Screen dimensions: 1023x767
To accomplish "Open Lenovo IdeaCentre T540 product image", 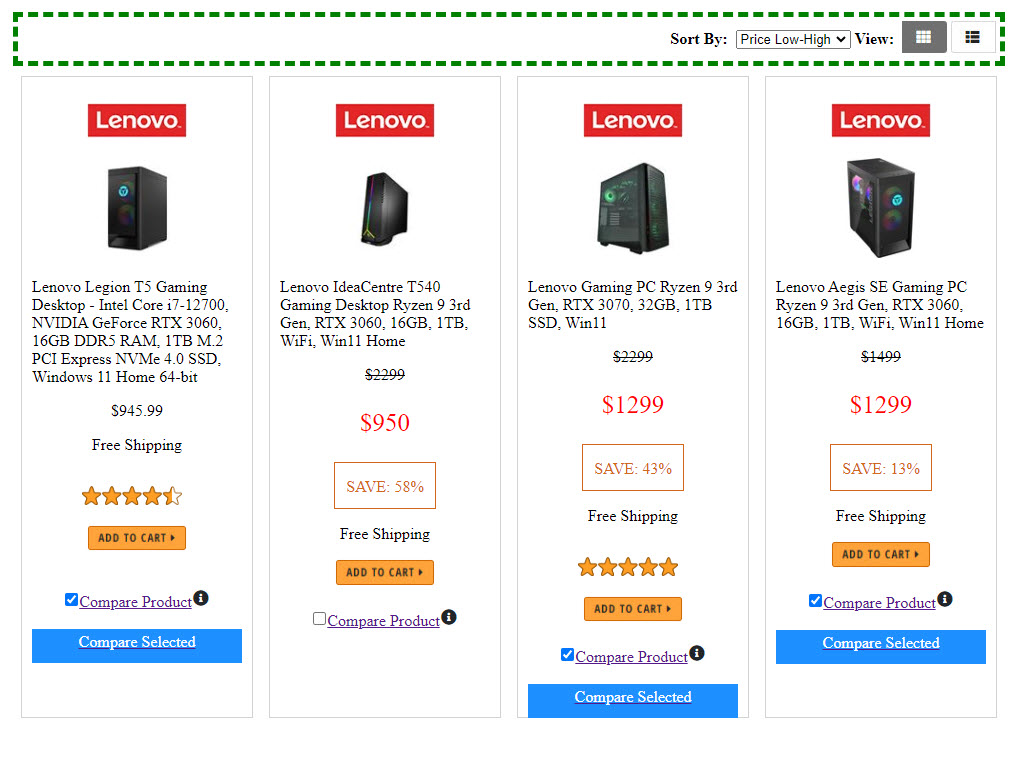I will click(x=385, y=208).
